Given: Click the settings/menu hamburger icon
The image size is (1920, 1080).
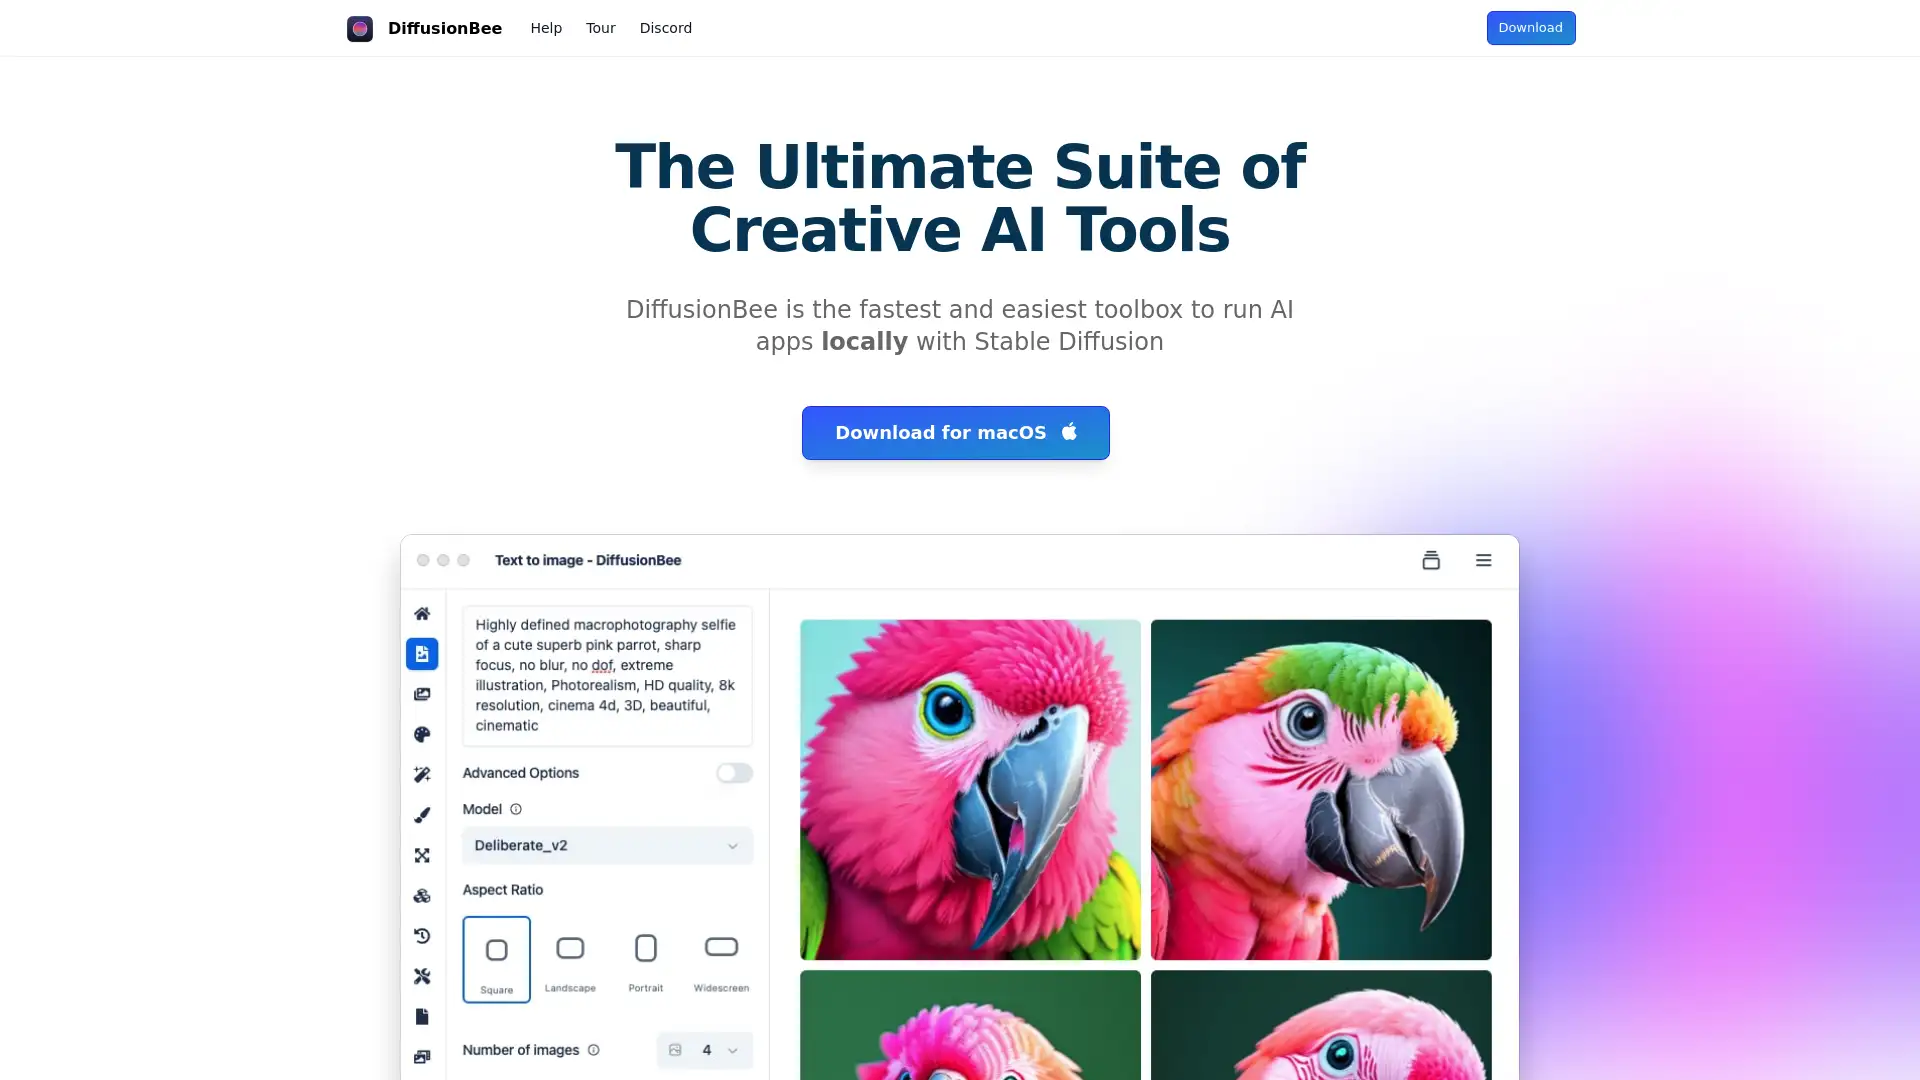Looking at the screenshot, I should click(x=1484, y=559).
